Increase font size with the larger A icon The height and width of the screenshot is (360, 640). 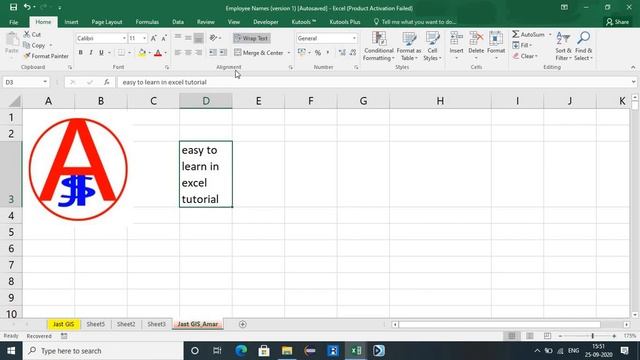(x=153, y=38)
